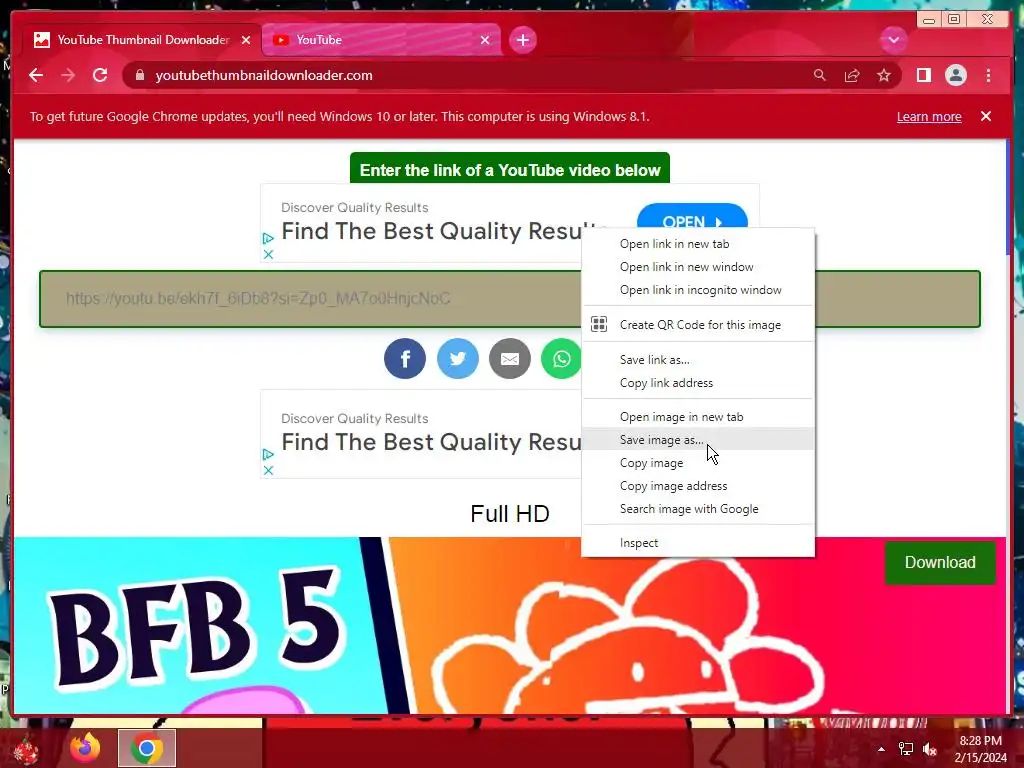1024x768 pixels.
Task: Select Save link as...
Action: (x=697, y=360)
